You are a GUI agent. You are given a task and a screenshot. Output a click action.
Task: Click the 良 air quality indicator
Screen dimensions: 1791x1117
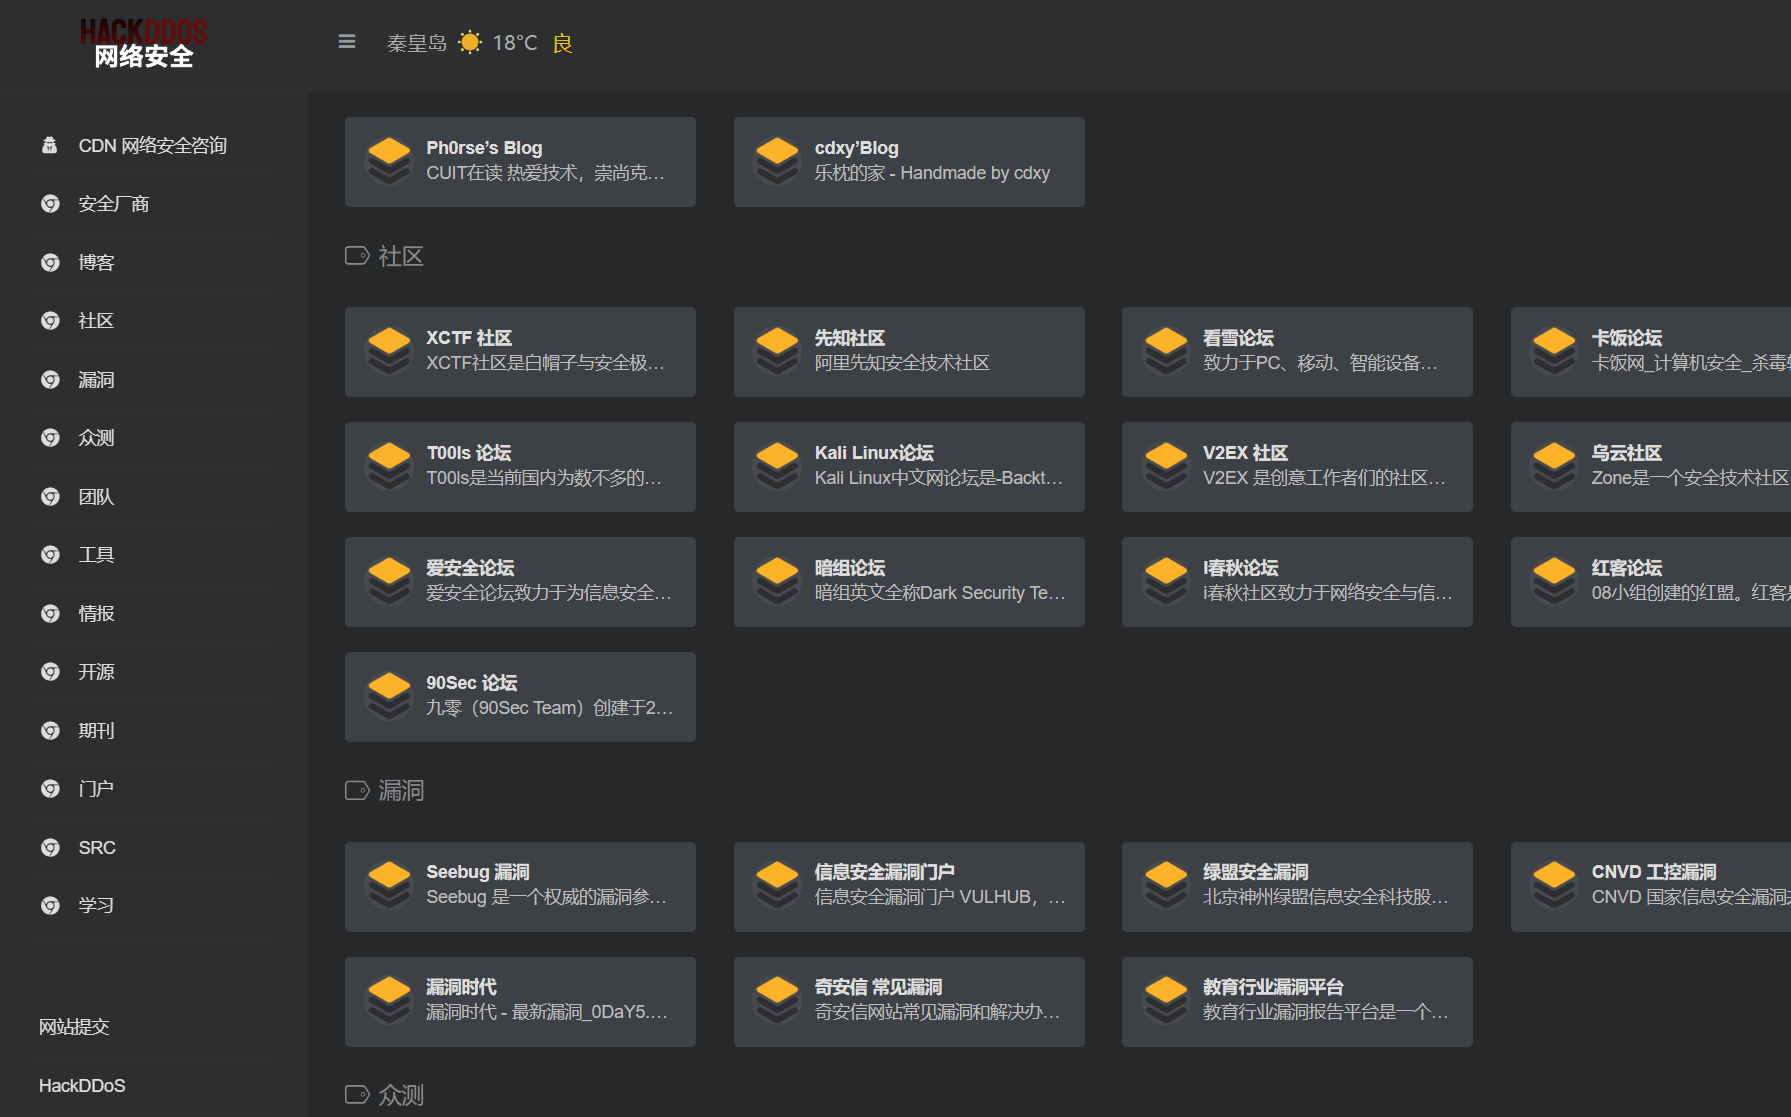click(x=563, y=43)
